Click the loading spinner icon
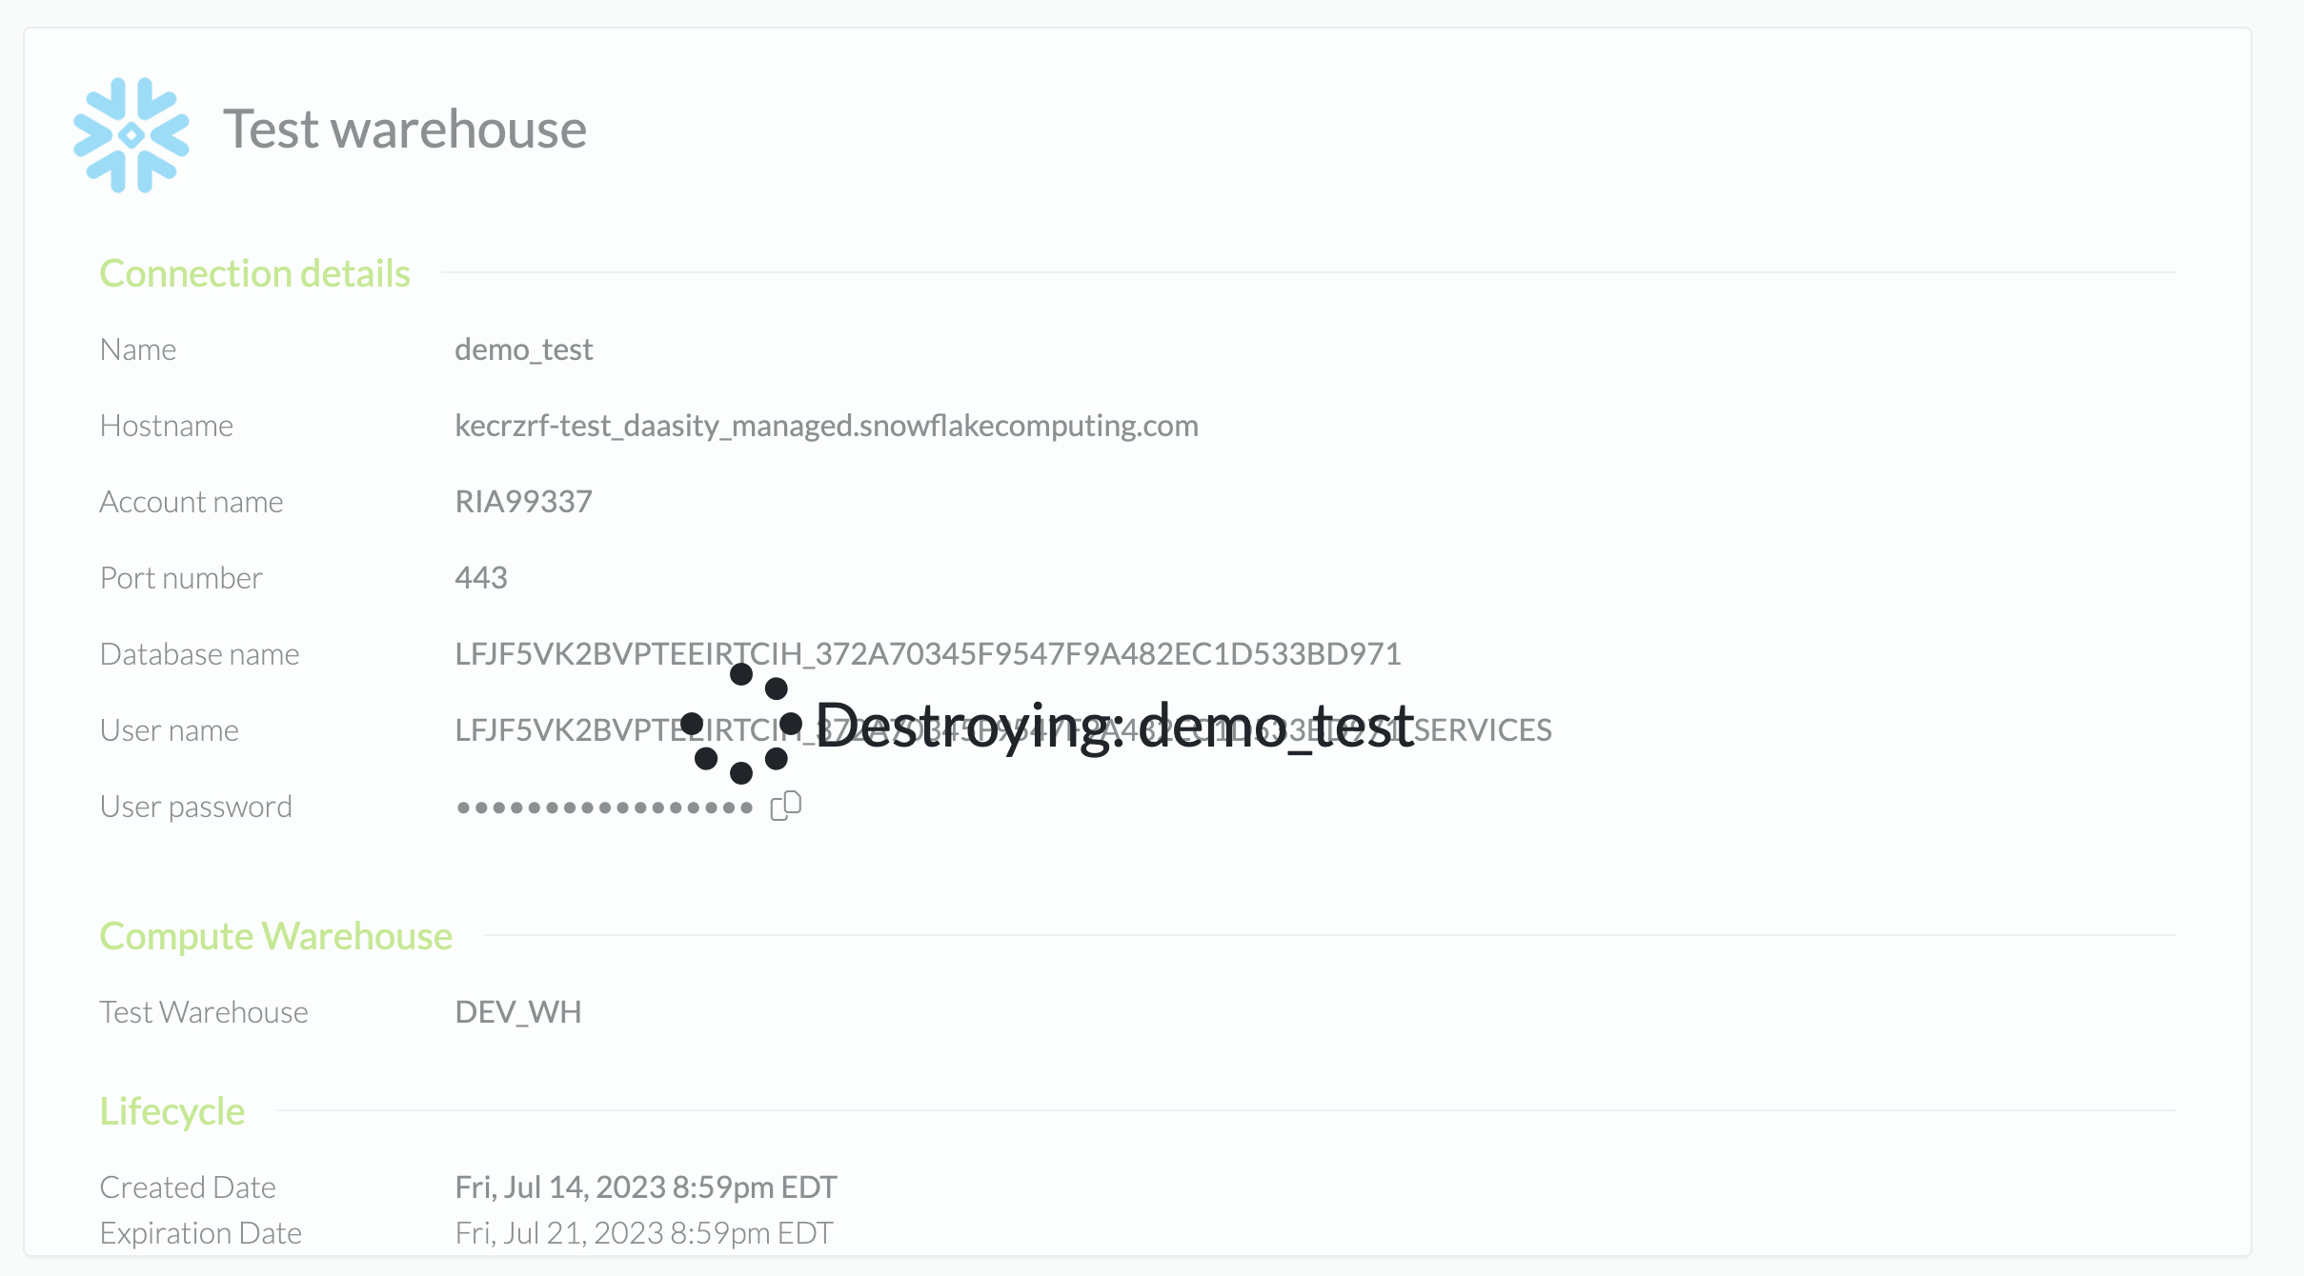The height and width of the screenshot is (1276, 2304). pyautogui.click(x=741, y=724)
